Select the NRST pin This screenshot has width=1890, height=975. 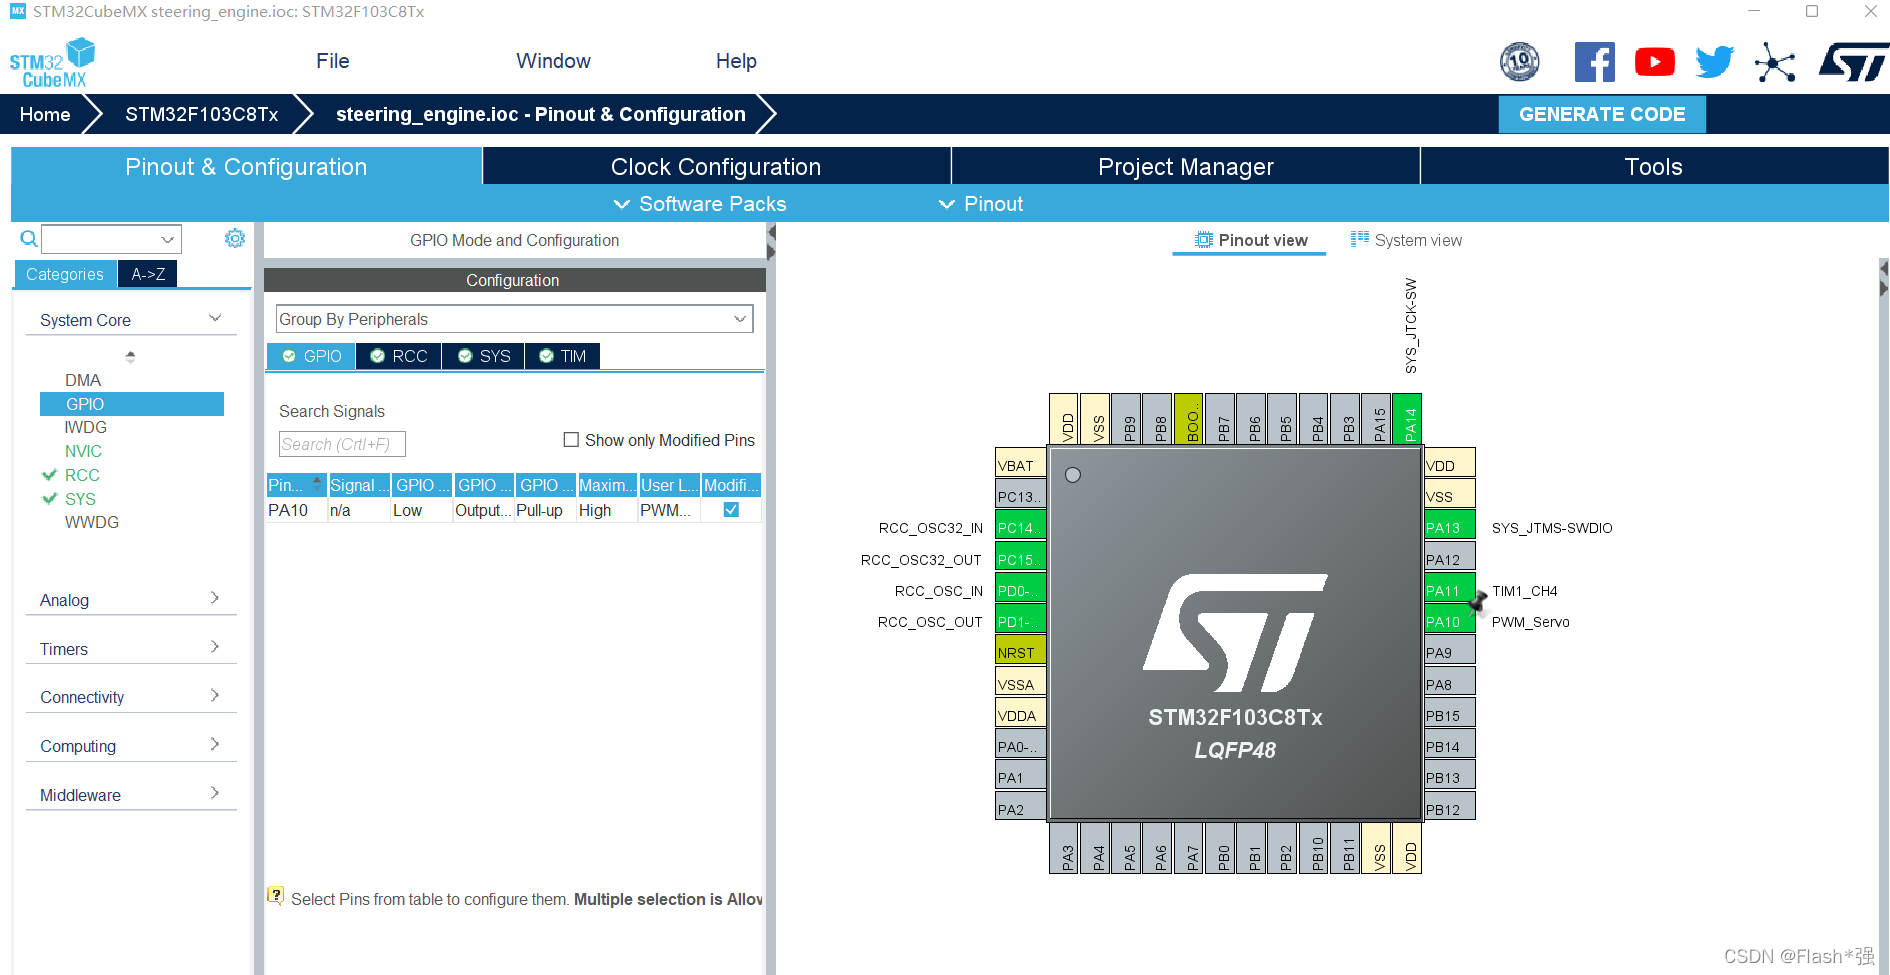[x=1021, y=652]
